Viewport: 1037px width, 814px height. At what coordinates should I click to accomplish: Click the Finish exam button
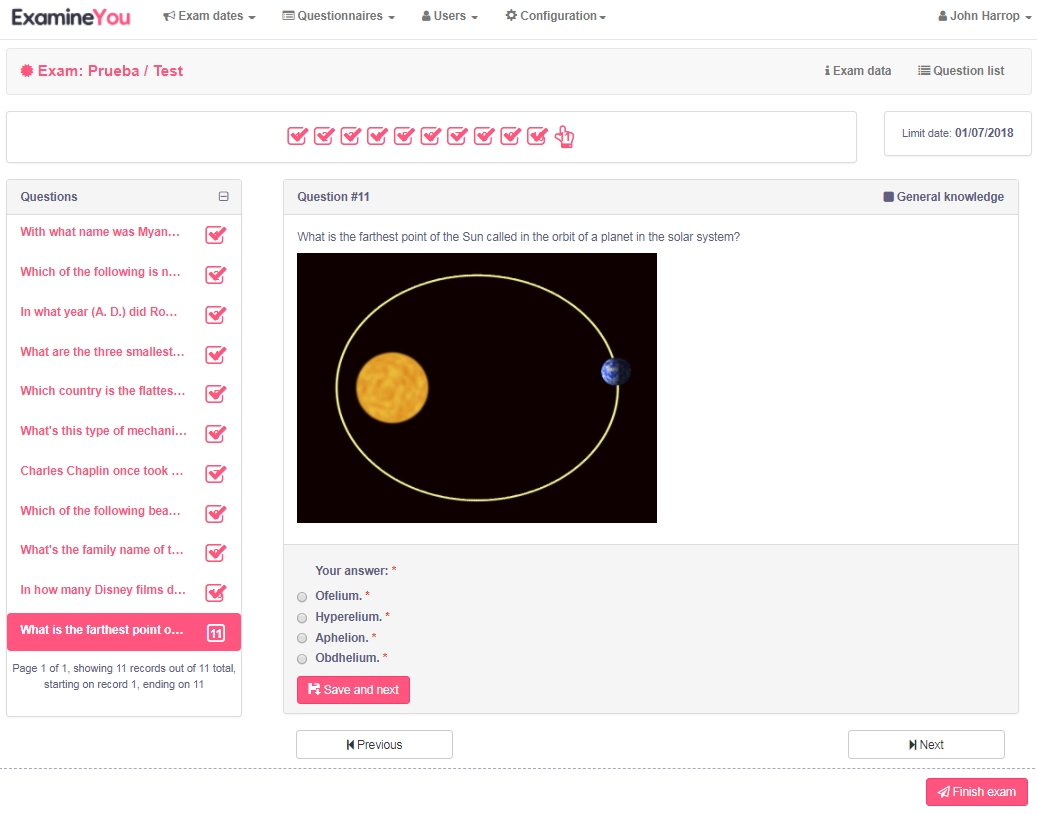point(977,792)
